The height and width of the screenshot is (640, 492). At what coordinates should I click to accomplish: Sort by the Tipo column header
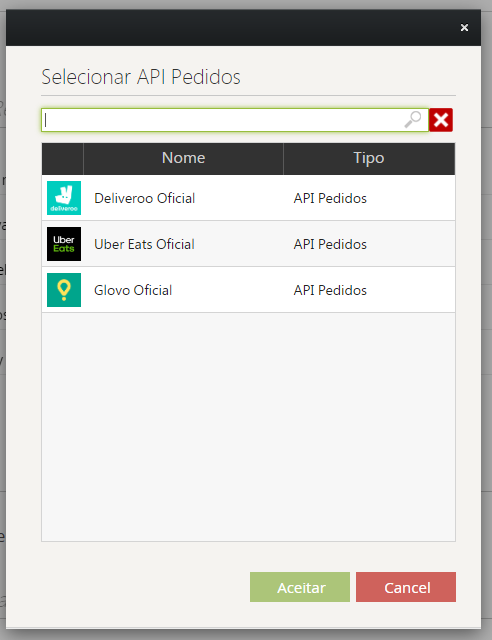coord(369,158)
